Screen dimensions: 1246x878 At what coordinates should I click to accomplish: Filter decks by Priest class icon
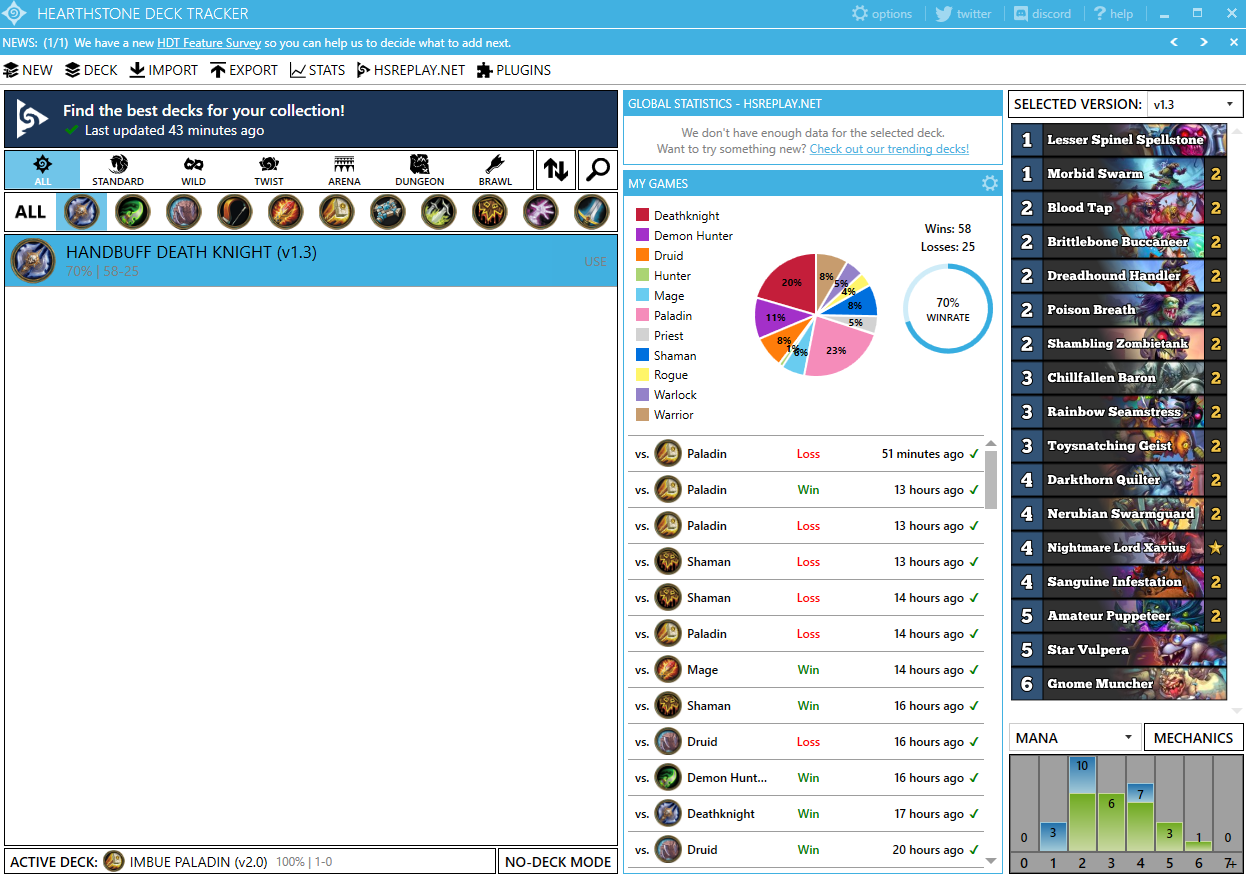tap(387, 212)
